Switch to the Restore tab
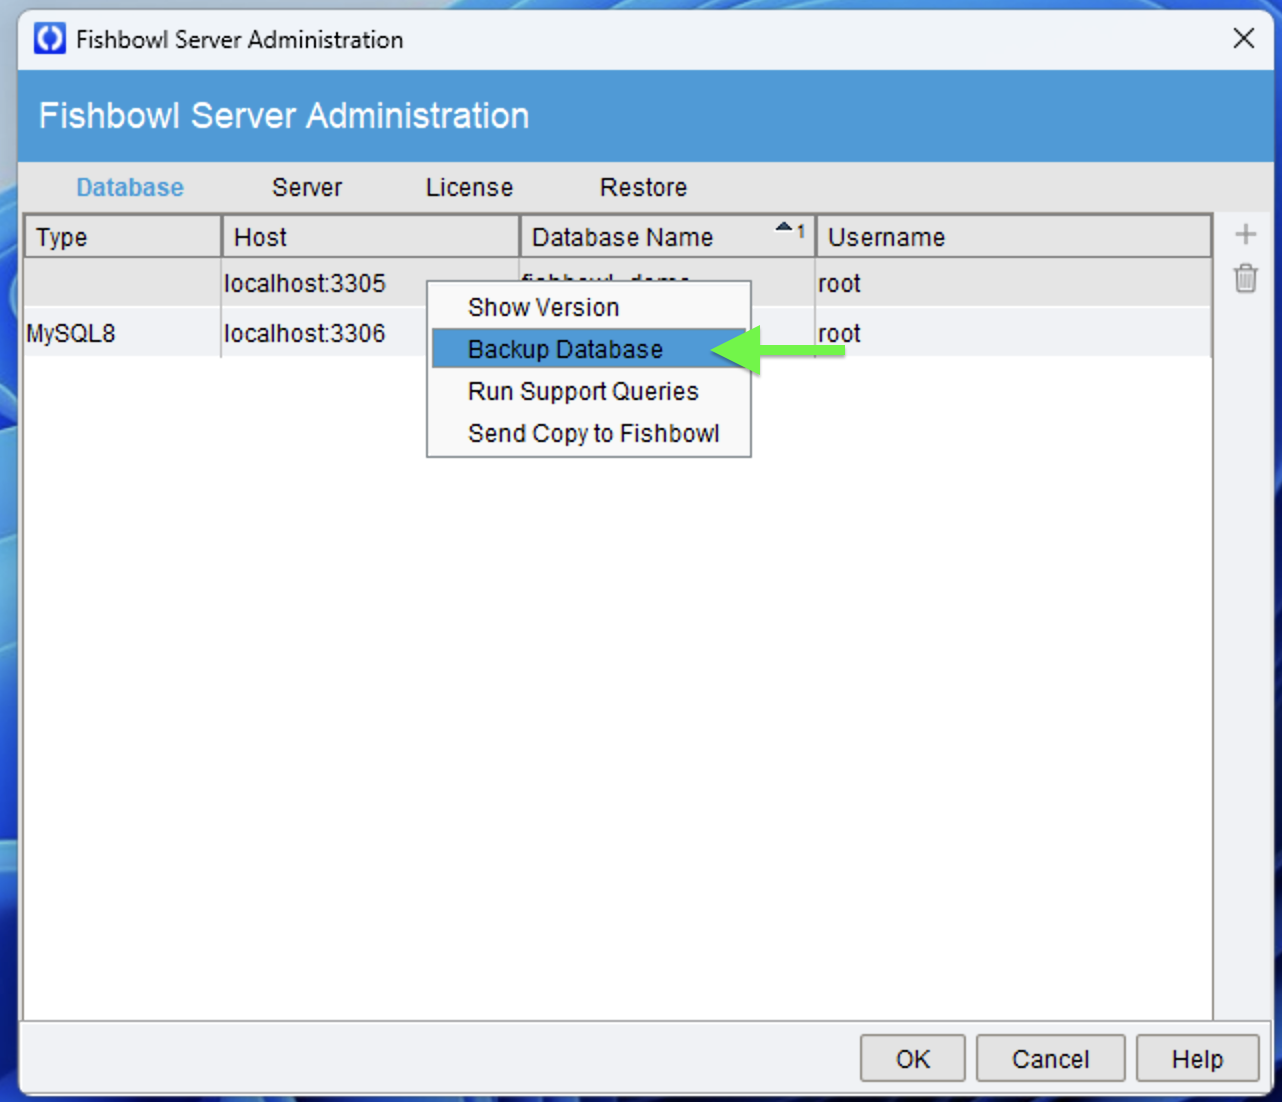1282x1102 pixels. click(643, 187)
